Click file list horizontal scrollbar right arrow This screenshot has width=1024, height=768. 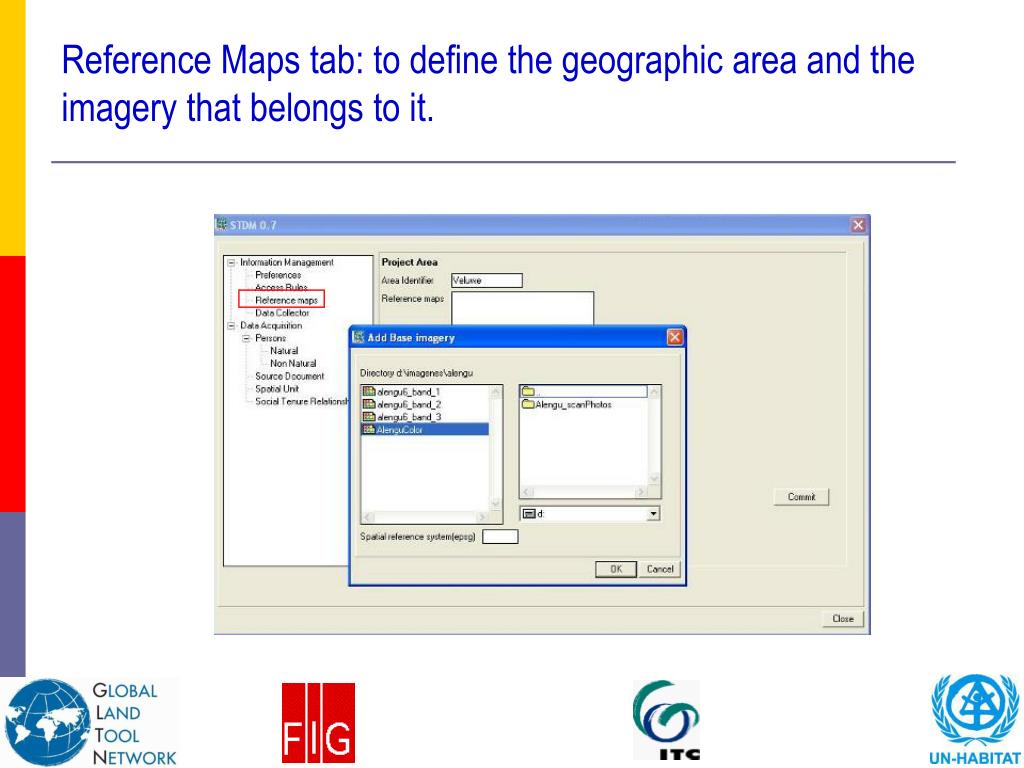(x=483, y=517)
